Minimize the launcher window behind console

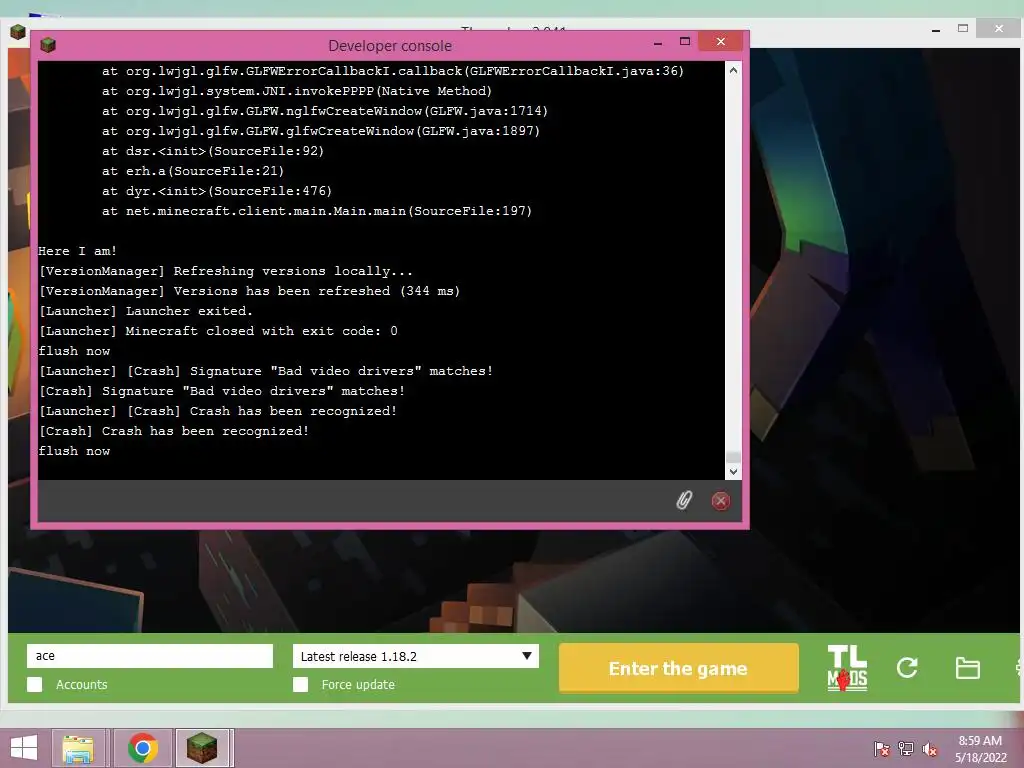tap(936, 29)
